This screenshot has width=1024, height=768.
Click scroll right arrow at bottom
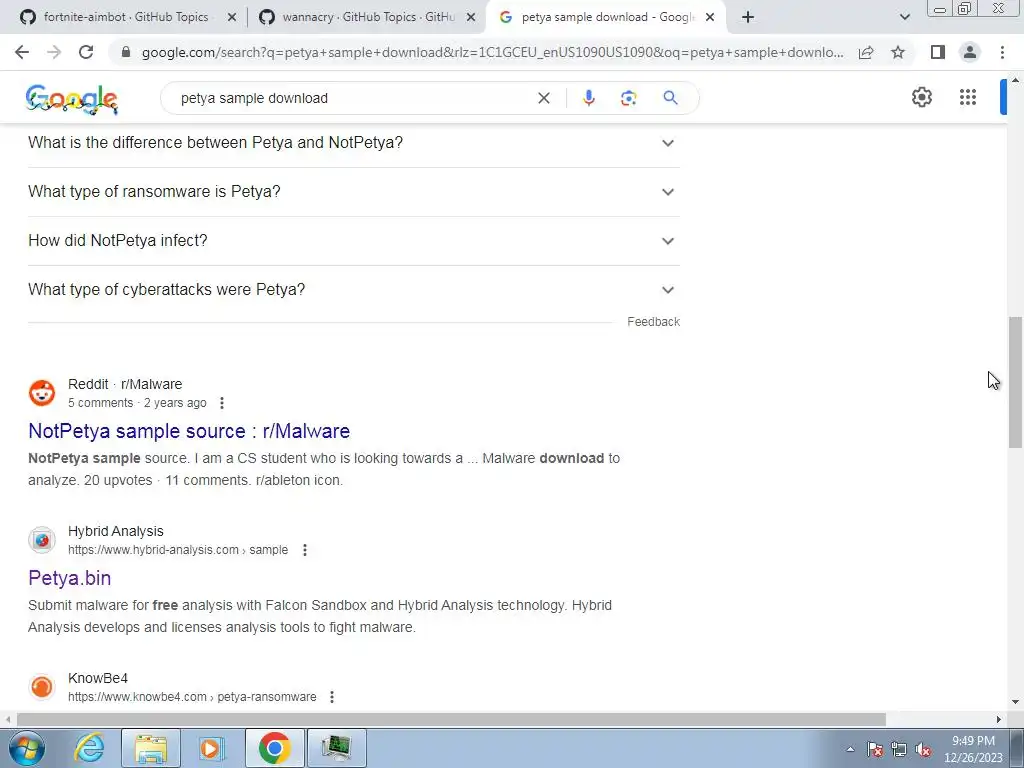[998, 719]
